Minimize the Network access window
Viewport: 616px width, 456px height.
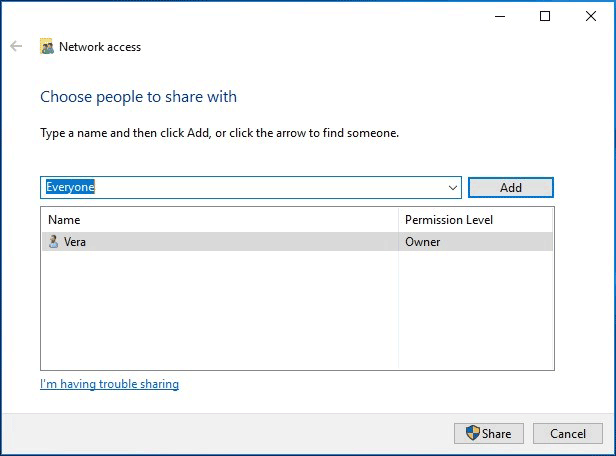499,16
